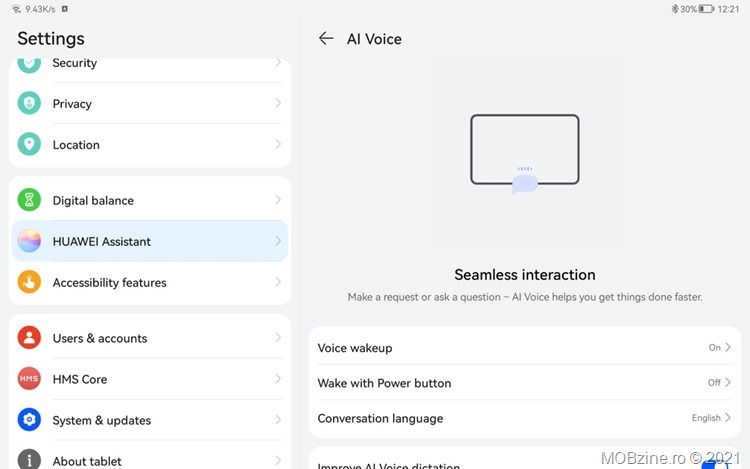The height and width of the screenshot is (469, 750).
Task: Tap the Accessibility features hand icon
Action: click(29, 282)
